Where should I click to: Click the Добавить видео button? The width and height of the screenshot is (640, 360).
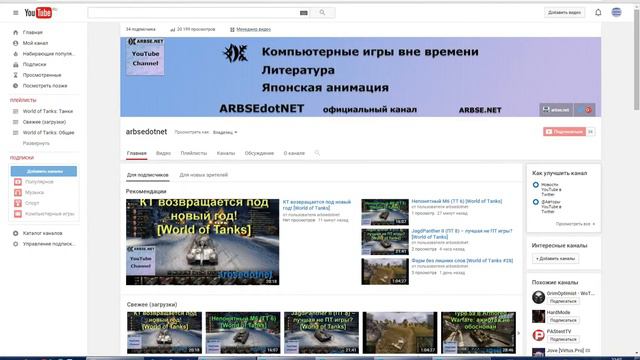point(564,13)
